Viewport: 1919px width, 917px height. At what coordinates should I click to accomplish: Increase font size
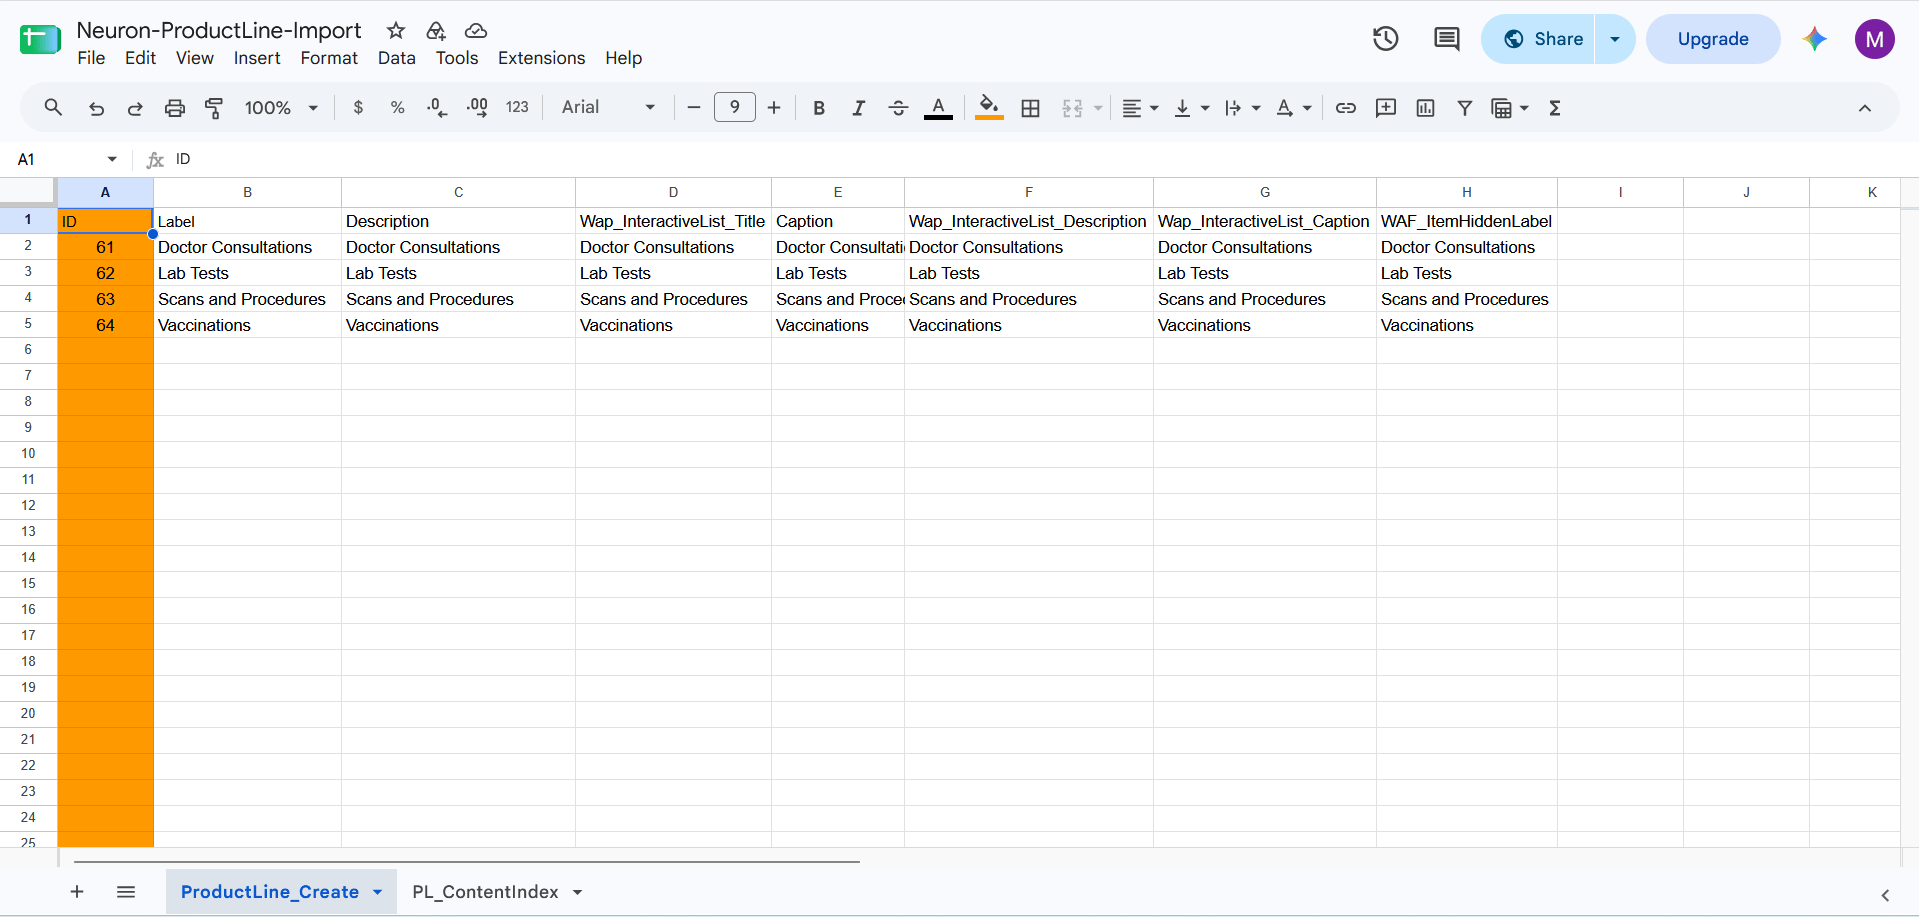click(774, 108)
